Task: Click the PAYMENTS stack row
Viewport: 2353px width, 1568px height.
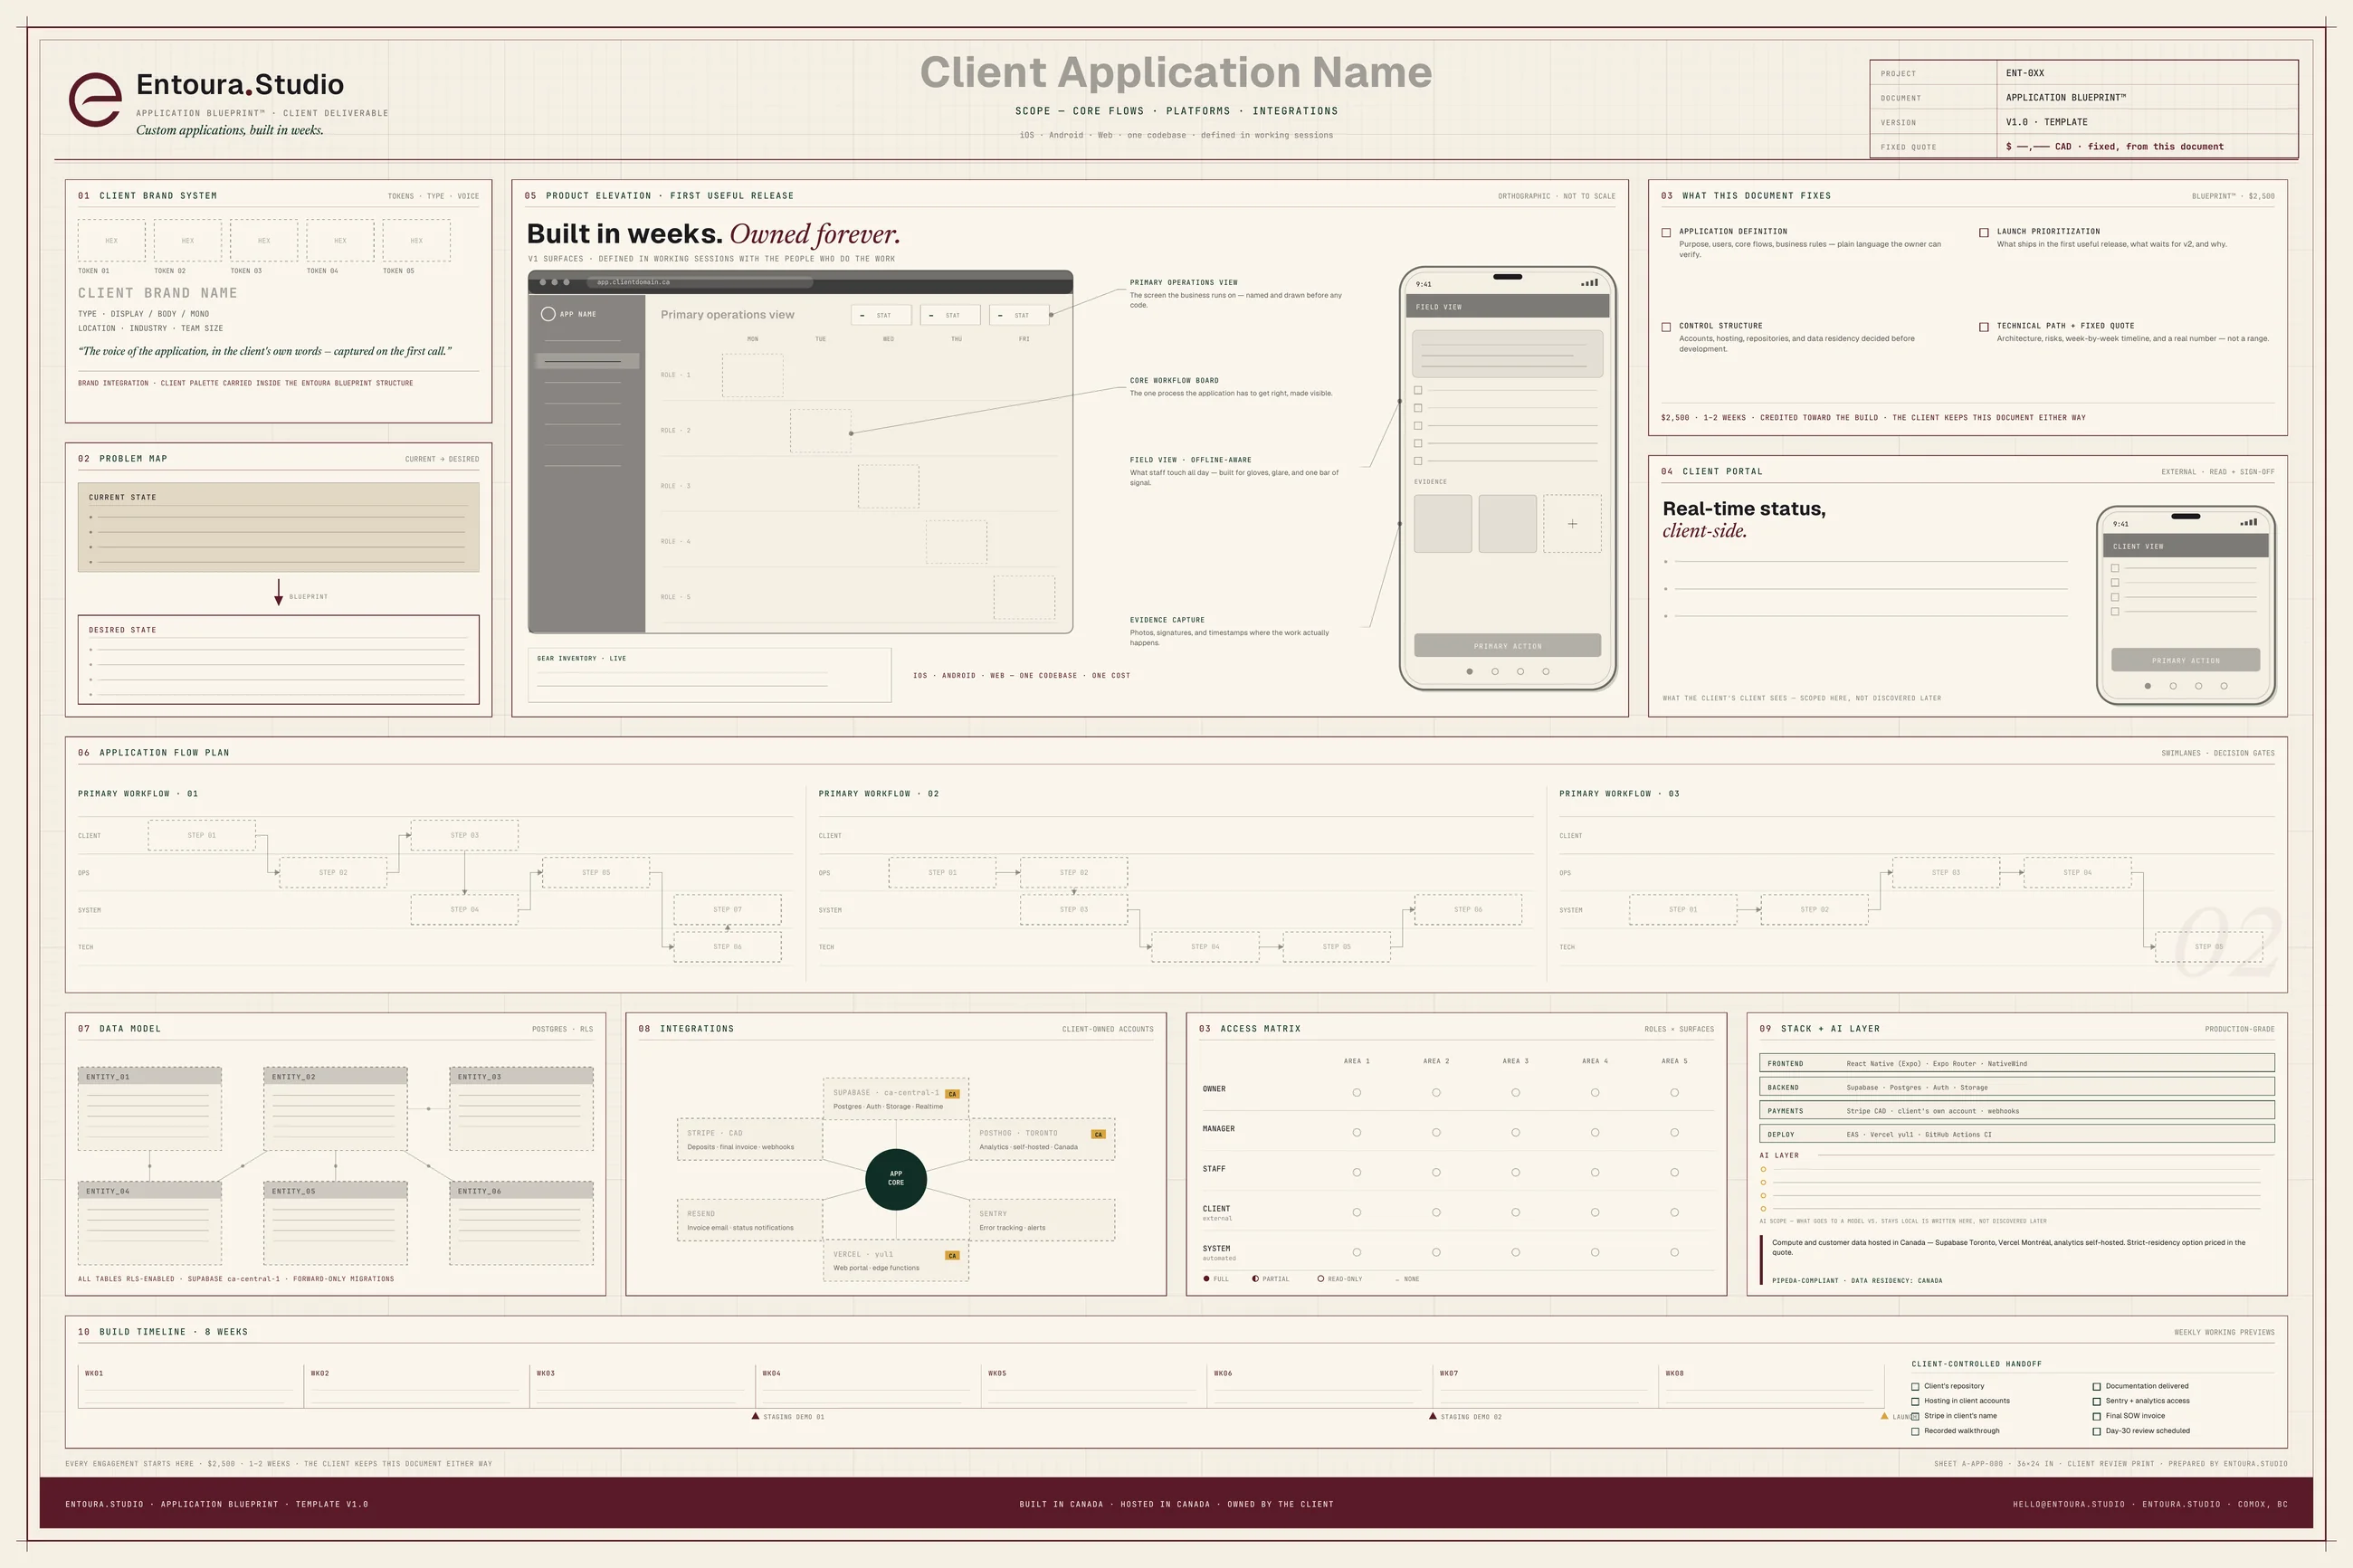Action: click(2016, 1110)
